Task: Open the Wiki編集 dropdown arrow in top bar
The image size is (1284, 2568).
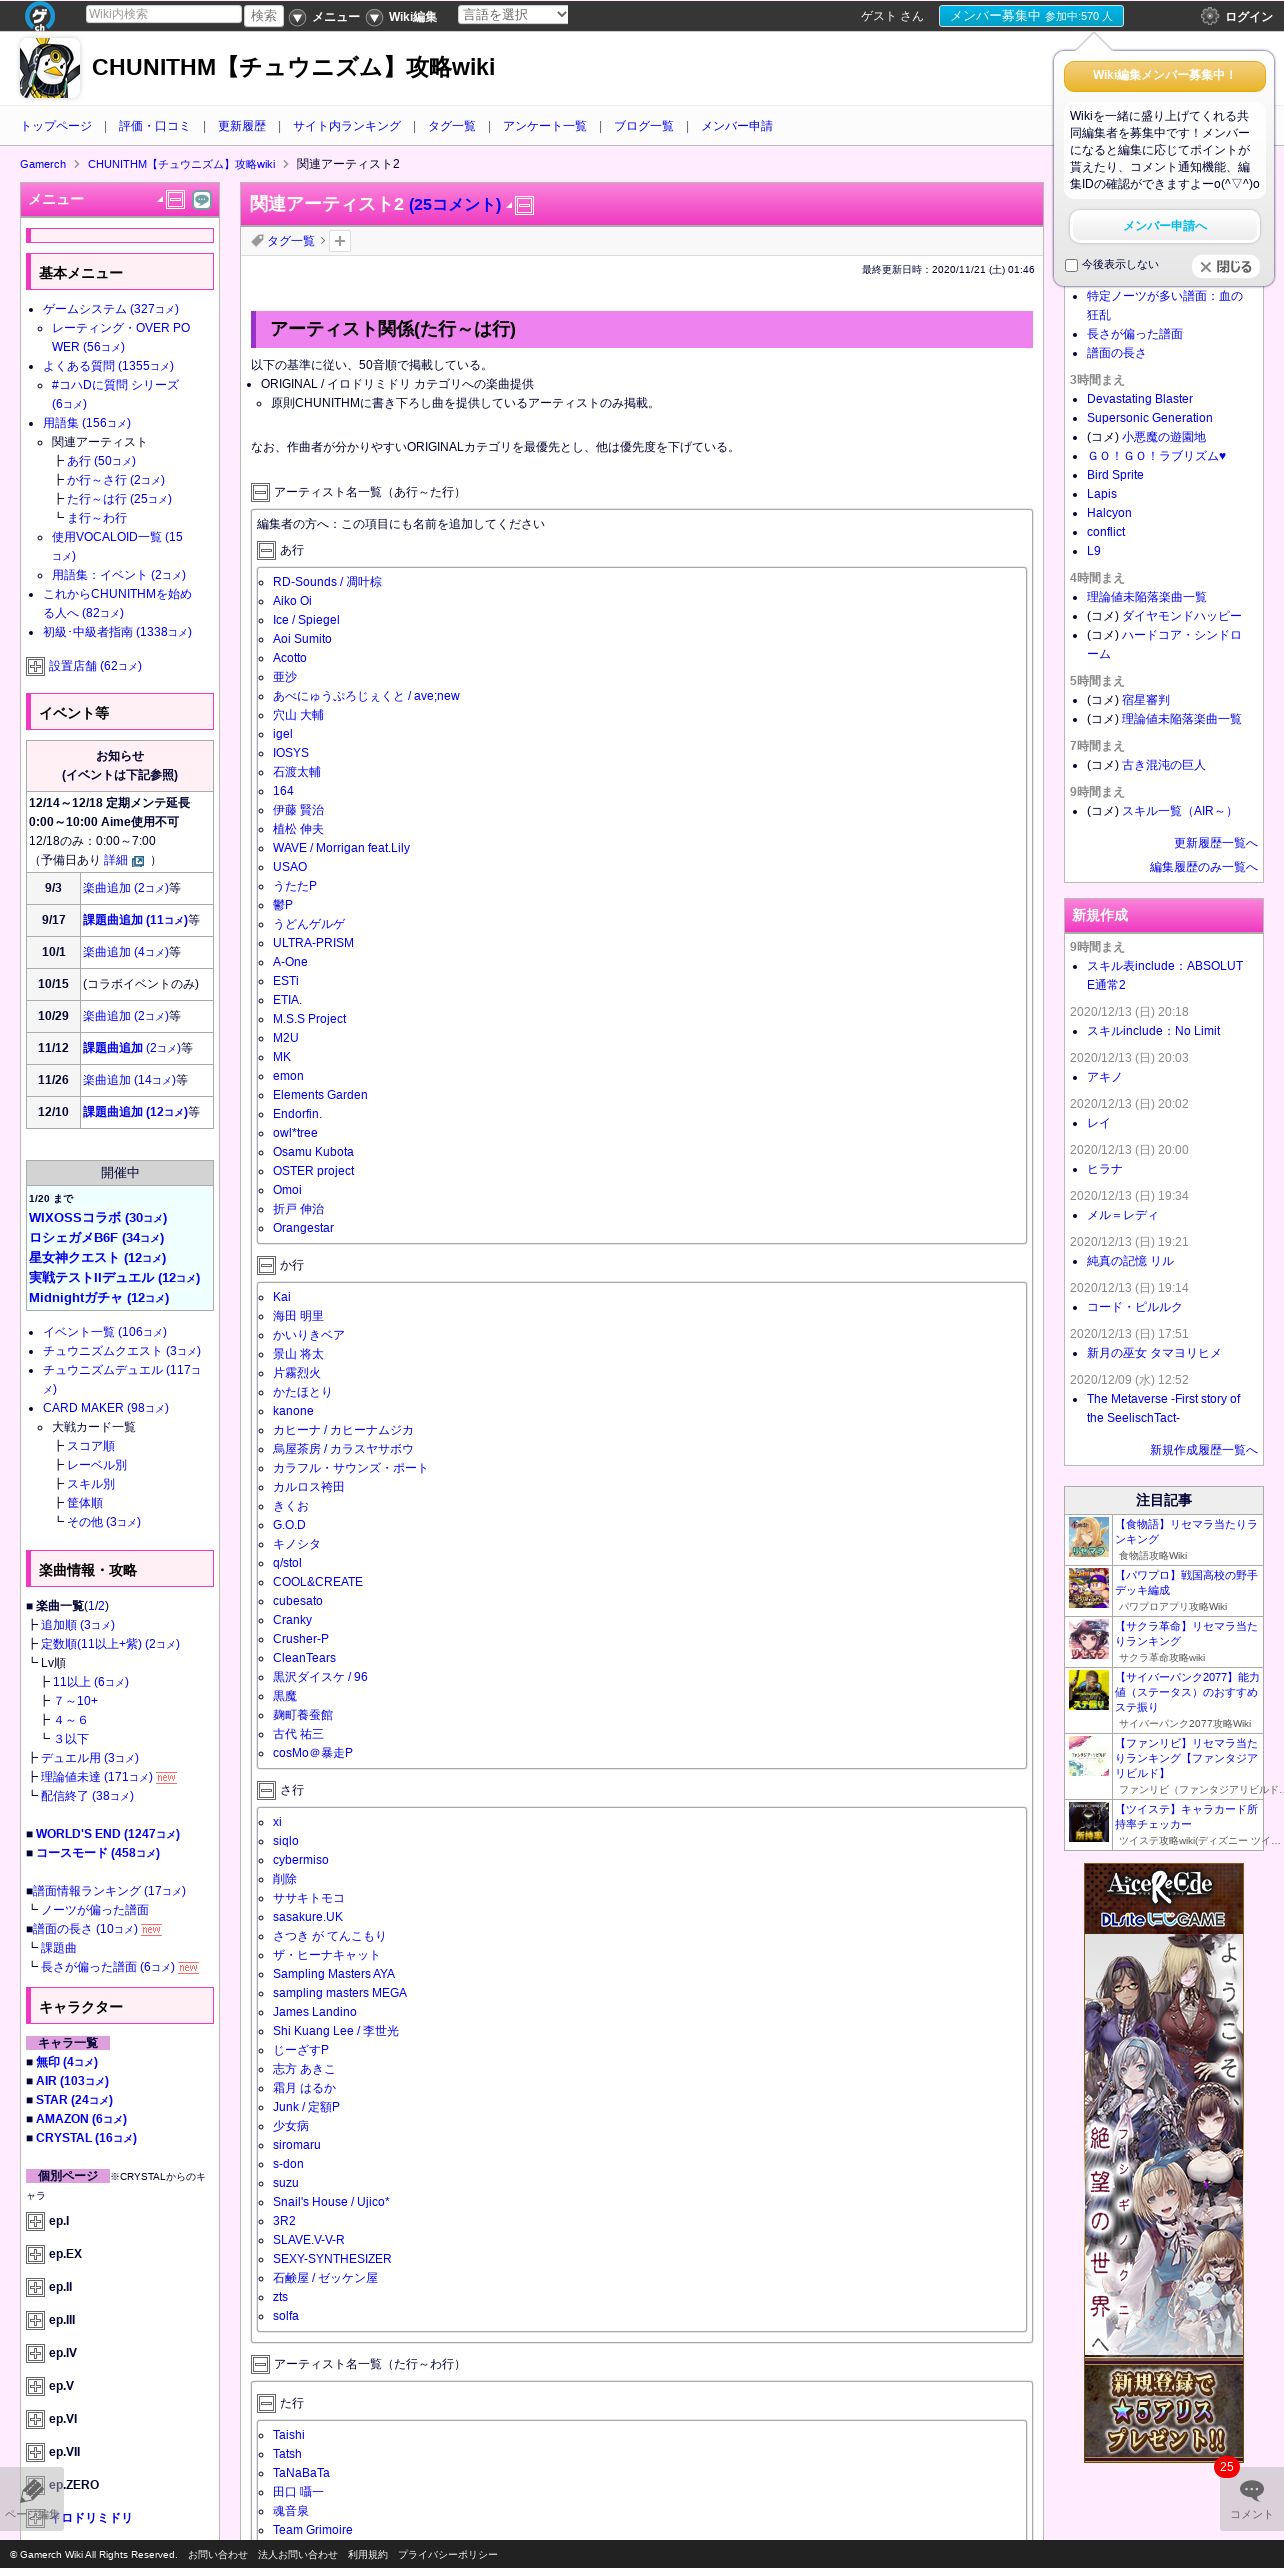Action: click(374, 17)
